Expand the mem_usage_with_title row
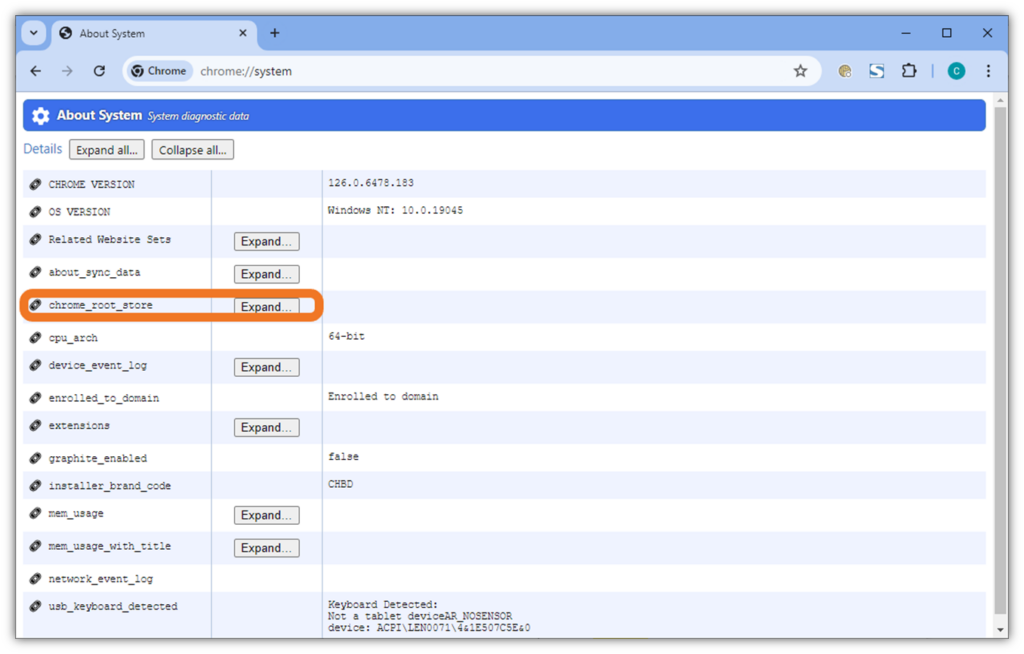This screenshot has height=654, width=1024. click(x=266, y=548)
